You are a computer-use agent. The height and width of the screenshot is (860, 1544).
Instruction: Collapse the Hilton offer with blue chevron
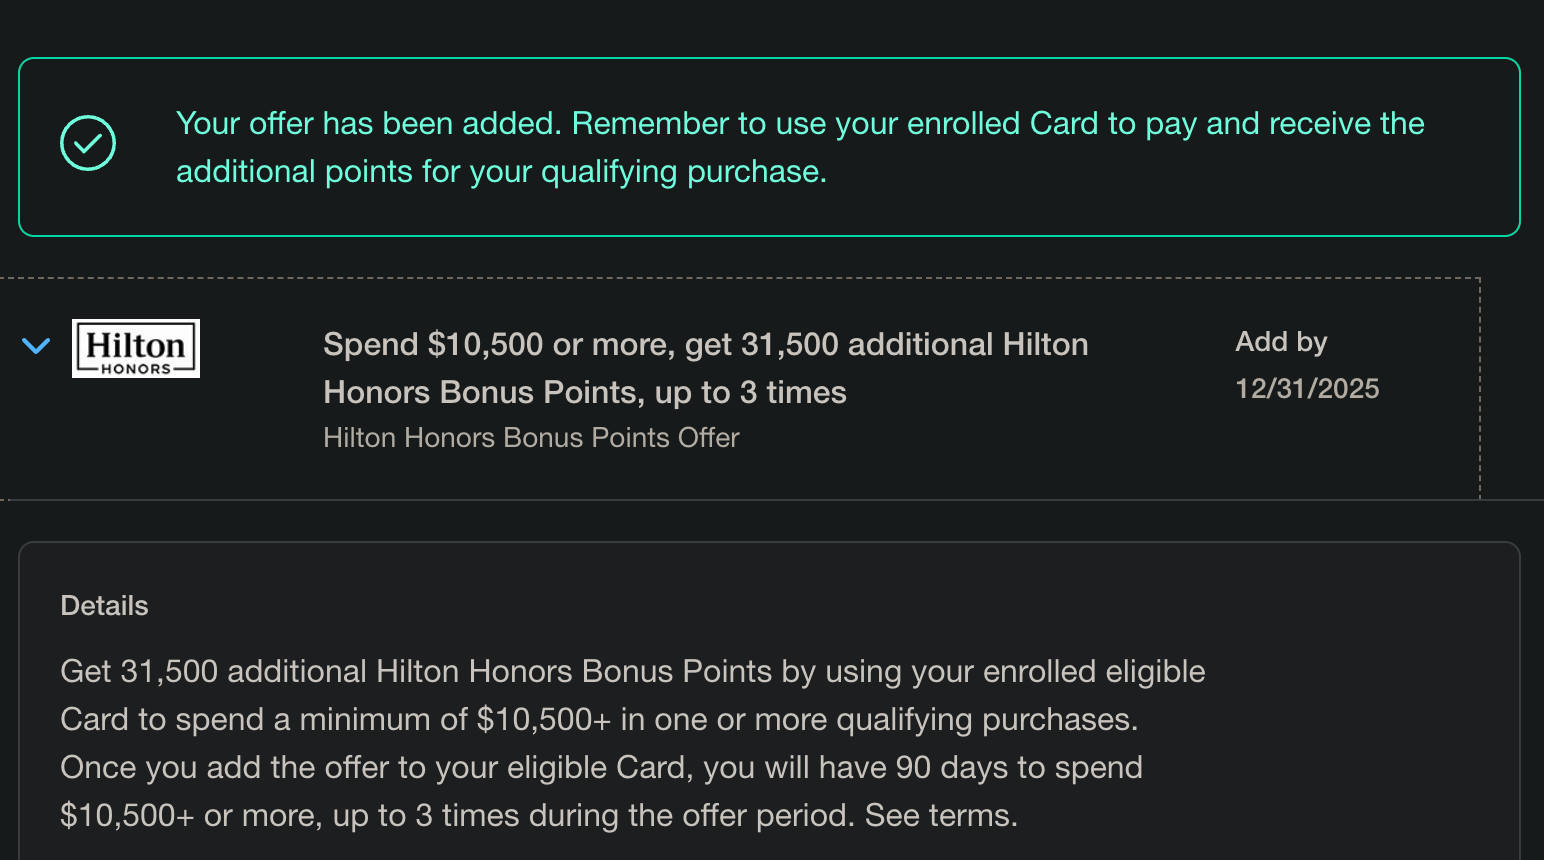point(36,346)
